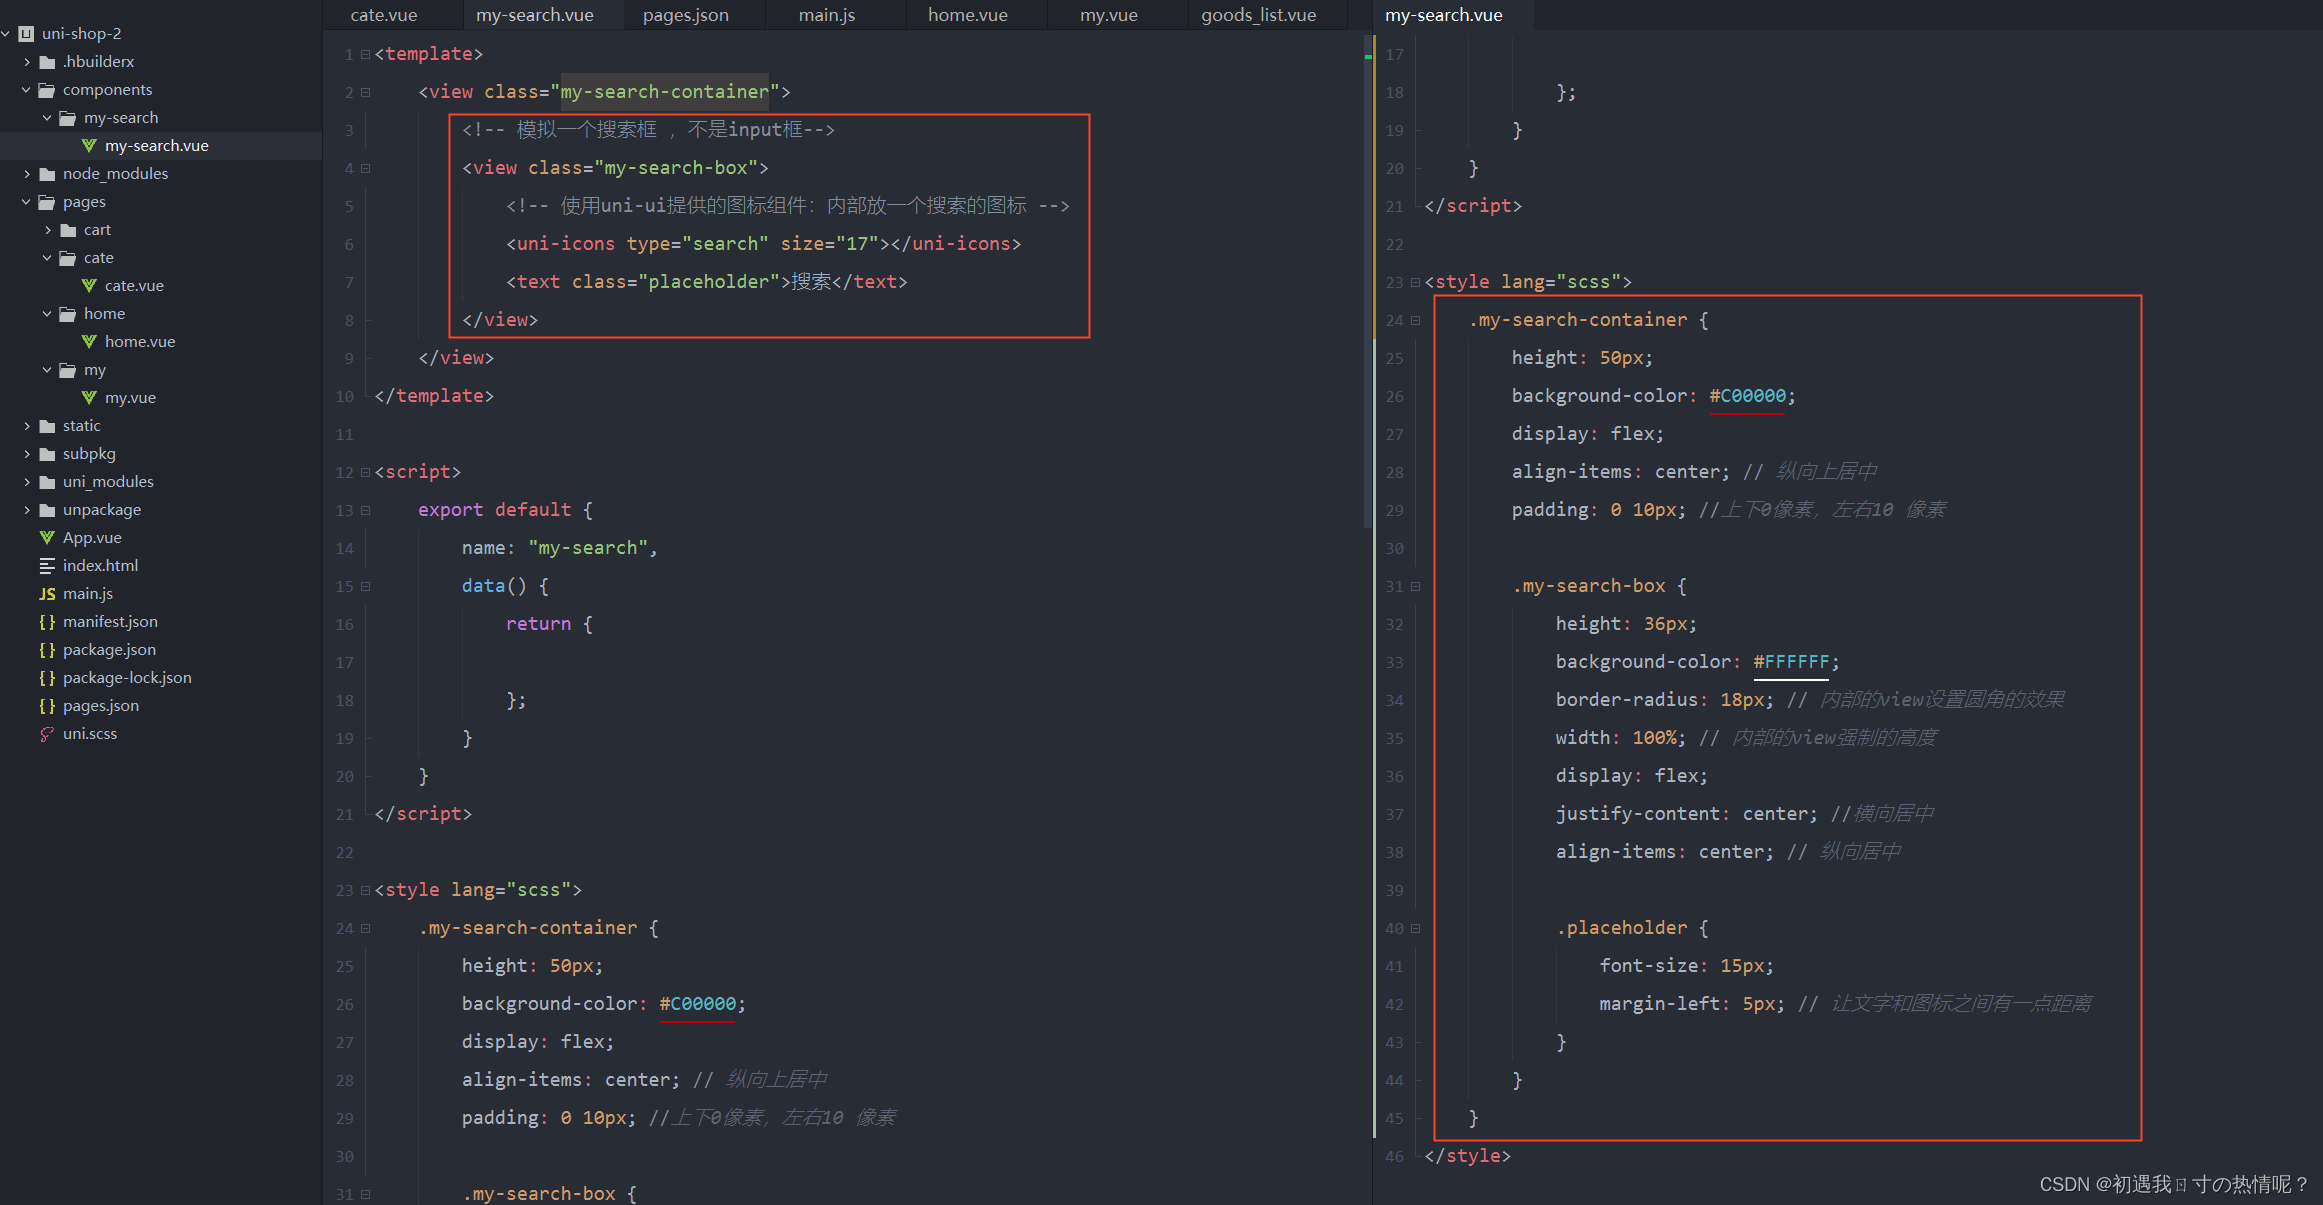Click the Vue icon beside home.vue in tree
The height and width of the screenshot is (1205, 2323).
[x=89, y=341]
